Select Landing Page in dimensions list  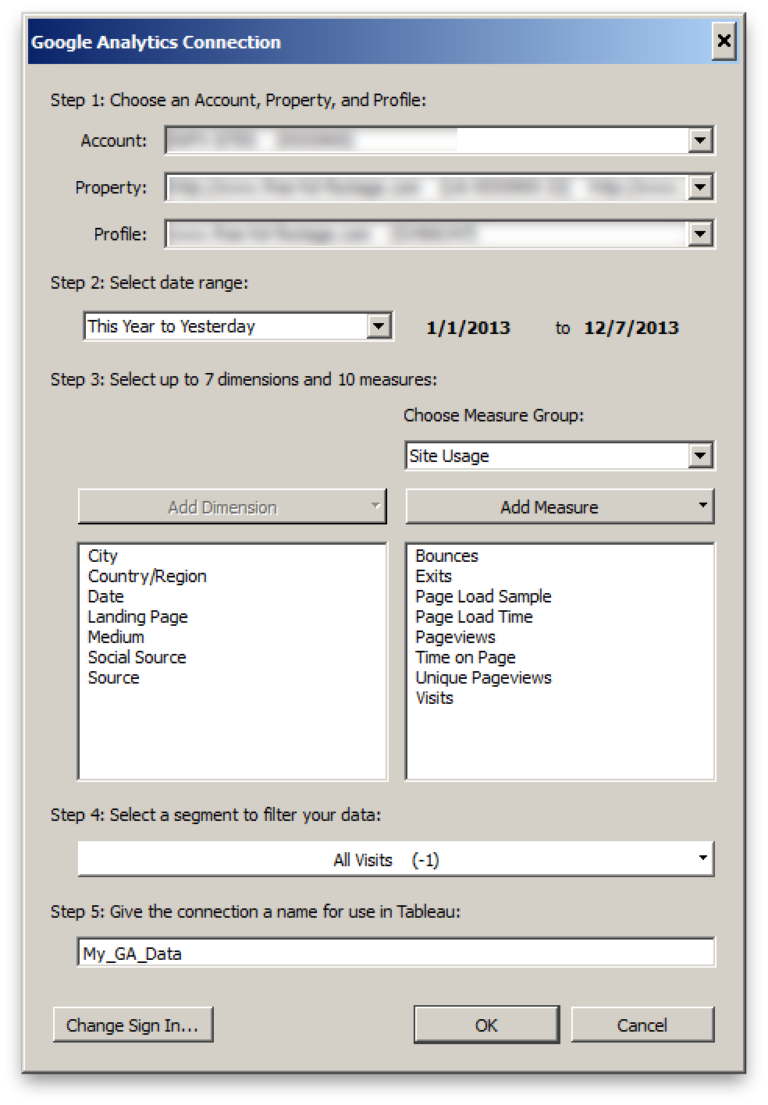click(137, 617)
